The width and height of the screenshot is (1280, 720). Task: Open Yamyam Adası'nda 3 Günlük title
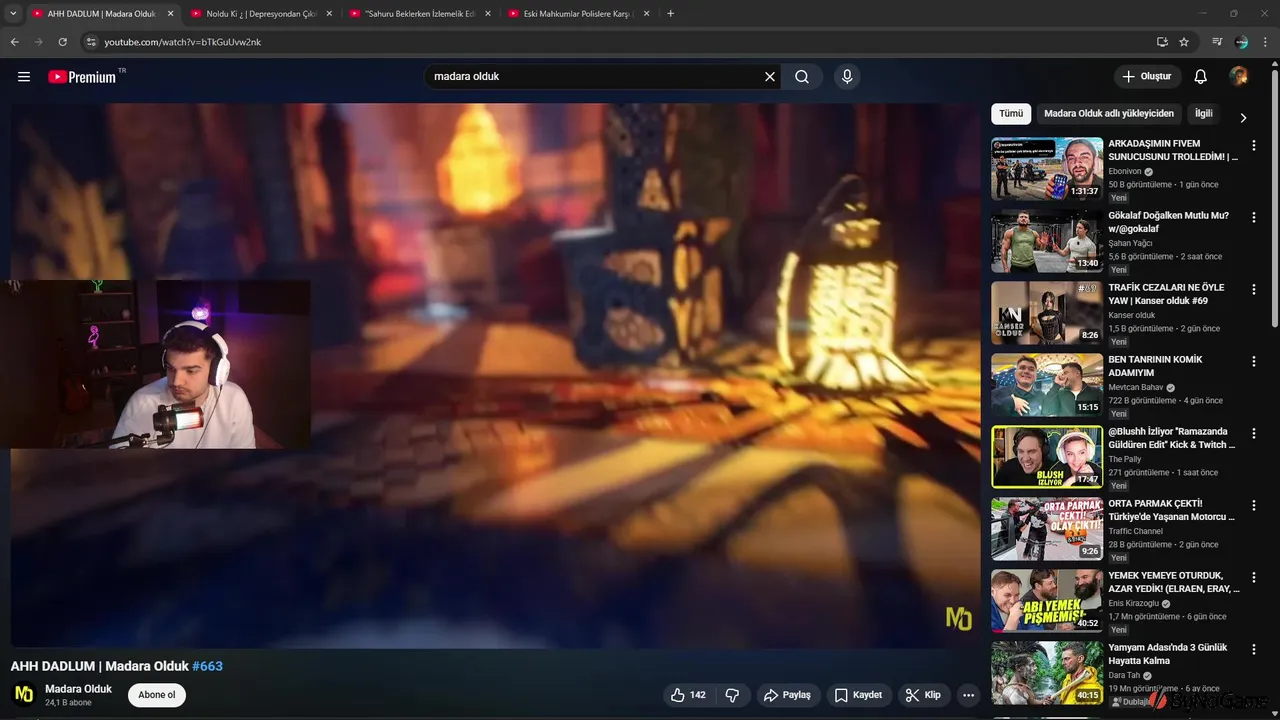1168,654
